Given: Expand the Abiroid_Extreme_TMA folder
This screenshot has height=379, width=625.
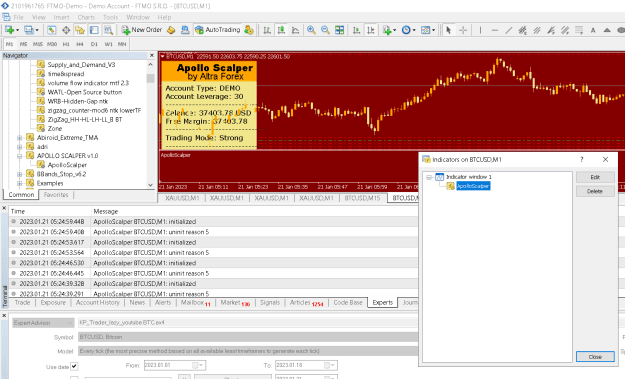Looking at the screenshot, I should click(19, 137).
